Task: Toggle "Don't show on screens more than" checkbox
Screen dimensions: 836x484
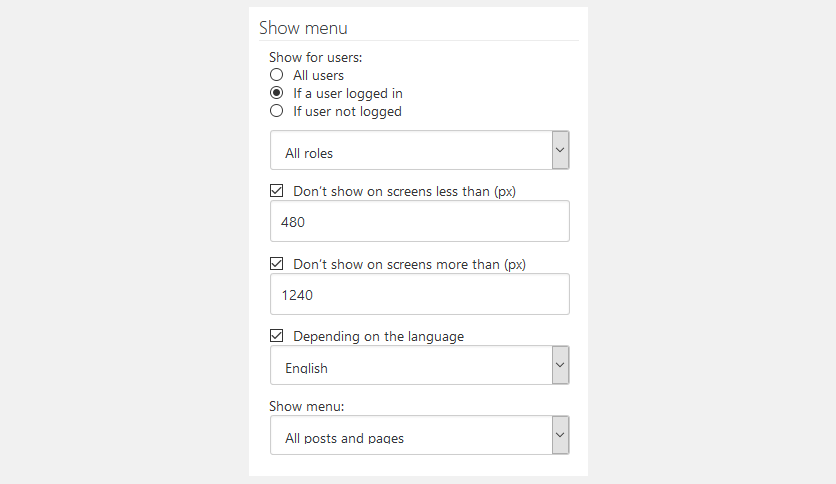Action: (x=277, y=264)
